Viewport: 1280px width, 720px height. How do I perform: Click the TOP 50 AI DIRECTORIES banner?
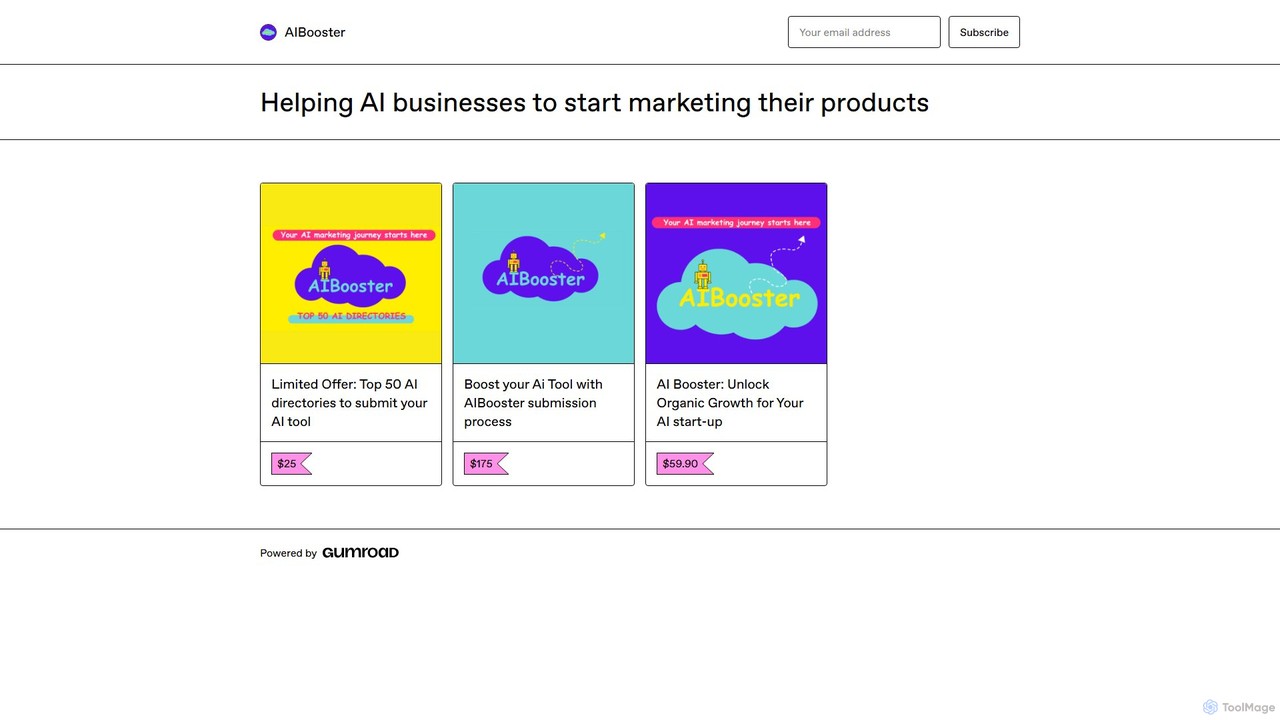pyautogui.click(x=351, y=316)
